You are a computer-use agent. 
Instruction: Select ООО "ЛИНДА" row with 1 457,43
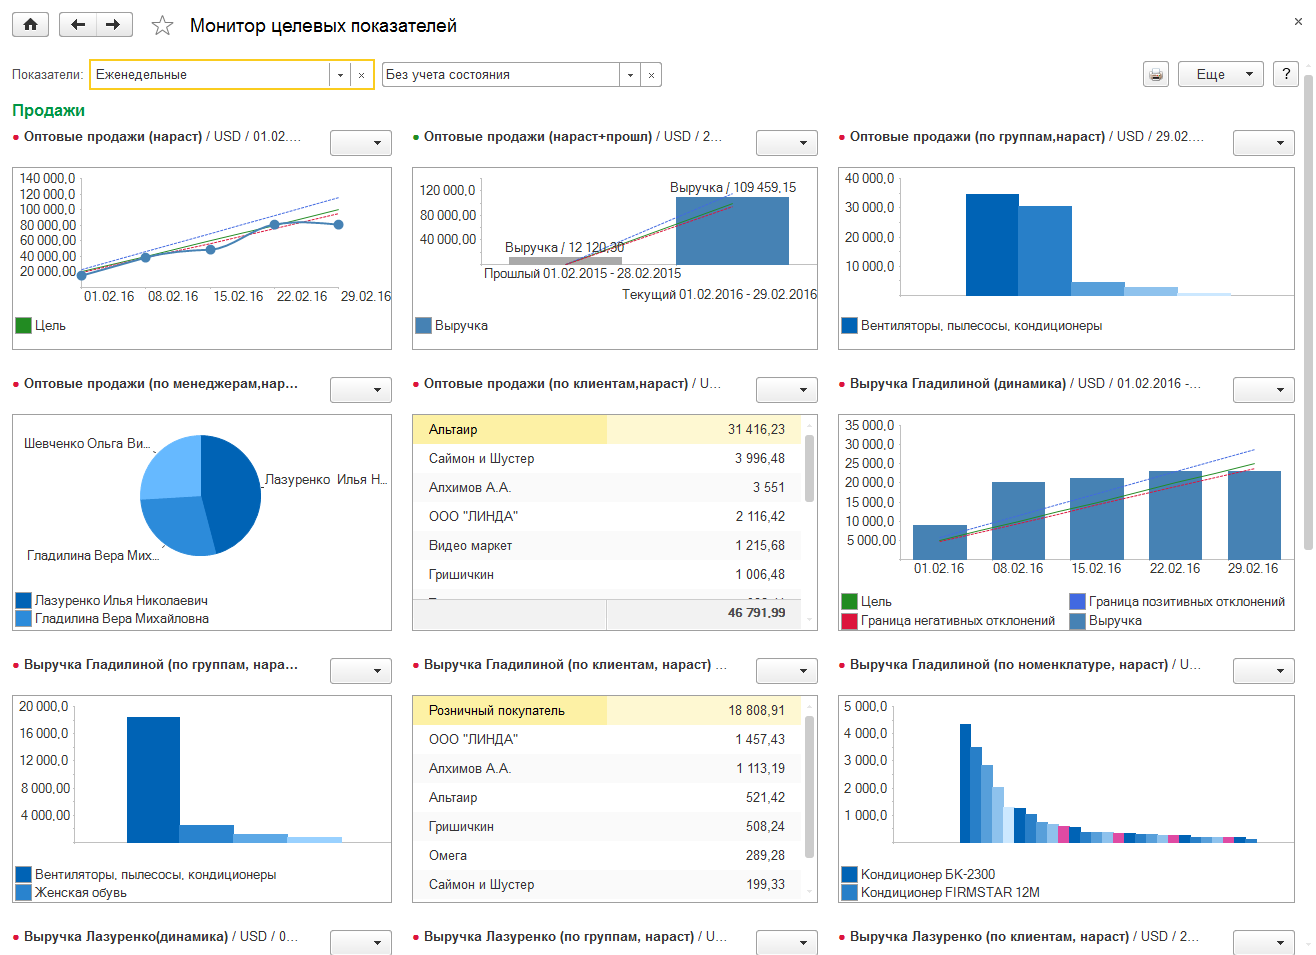(607, 739)
